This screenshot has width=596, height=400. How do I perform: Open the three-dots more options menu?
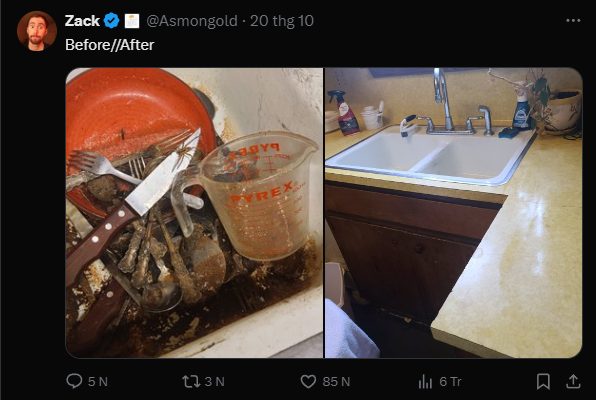click(573, 21)
